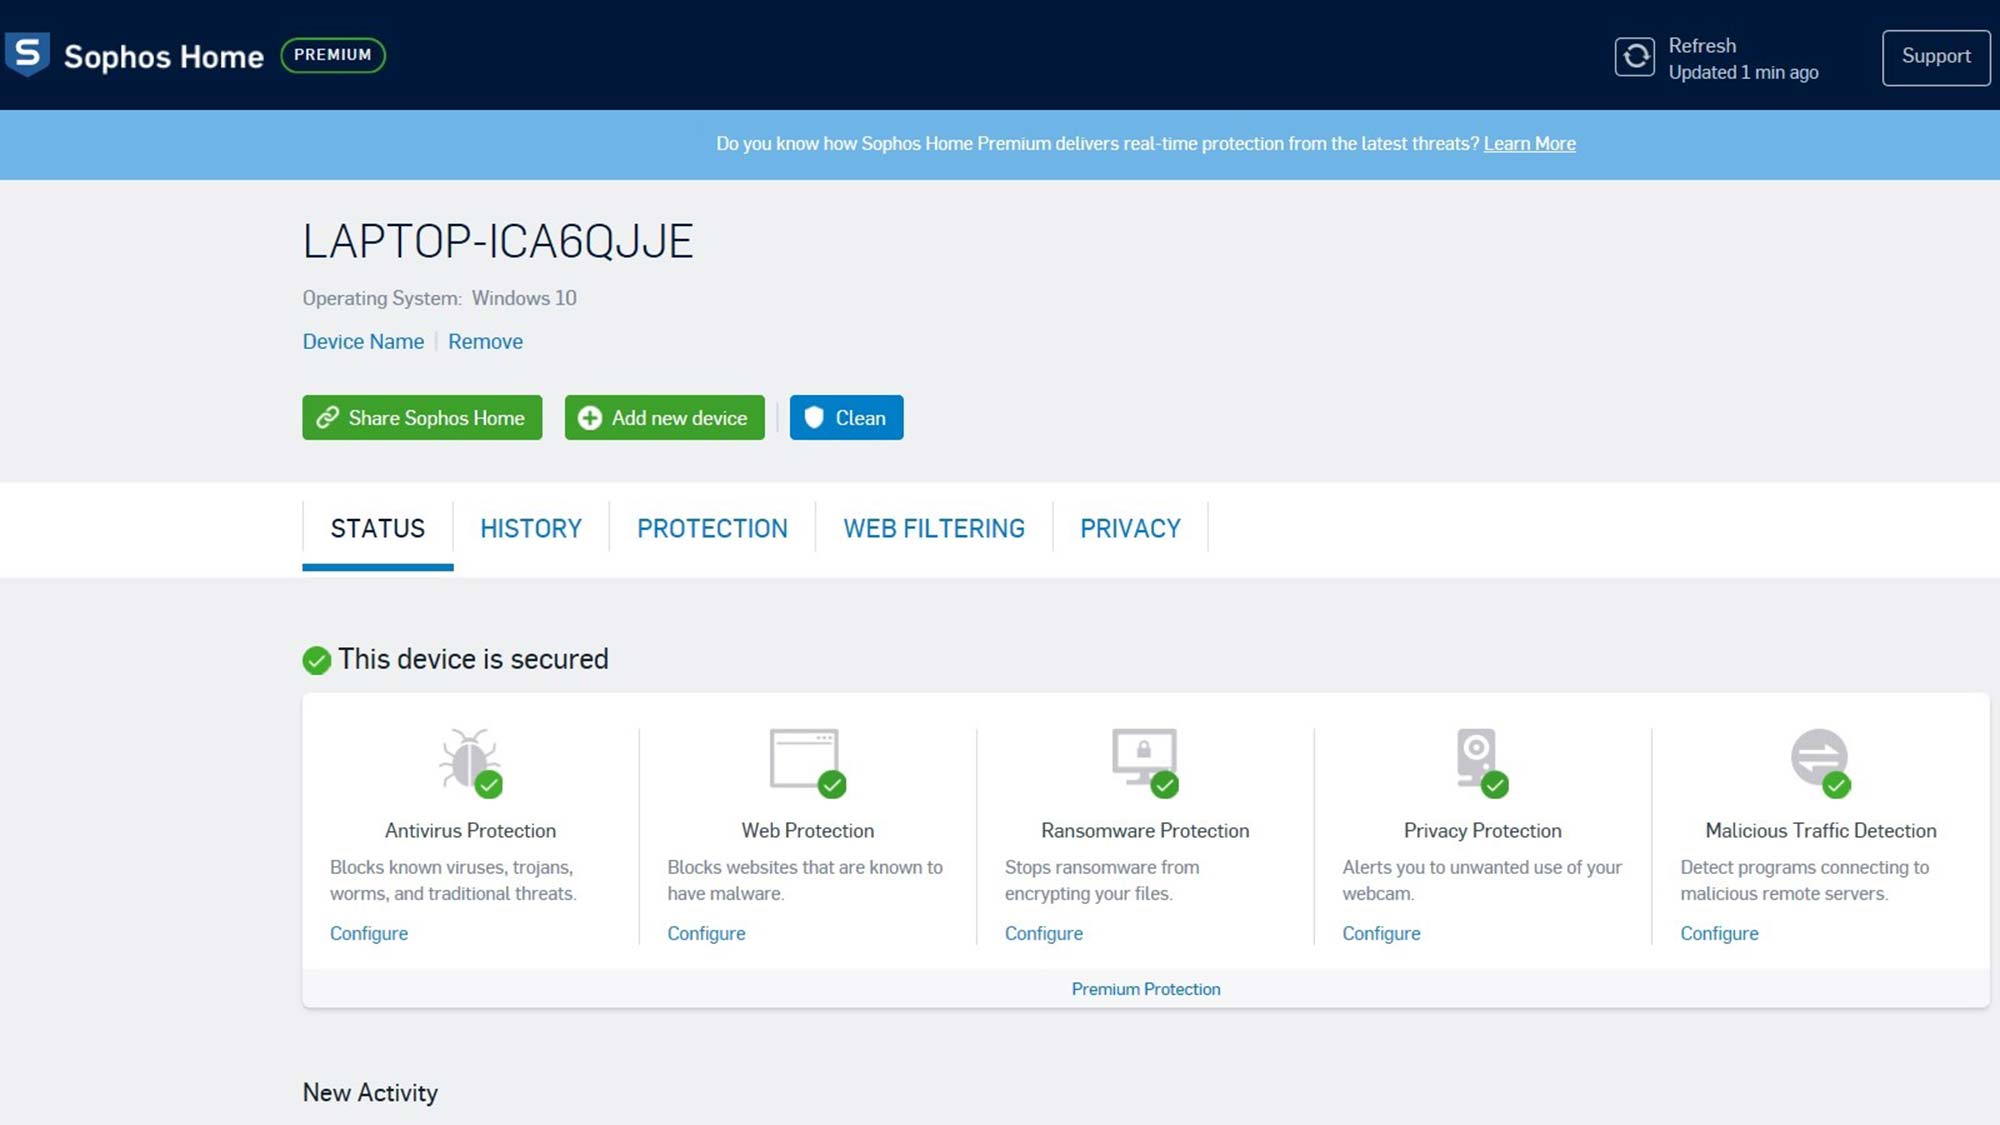Image resolution: width=2000 pixels, height=1125 pixels.
Task: Click the 'Malicious Traffic Detection' title text
Action: point(1820,830)
